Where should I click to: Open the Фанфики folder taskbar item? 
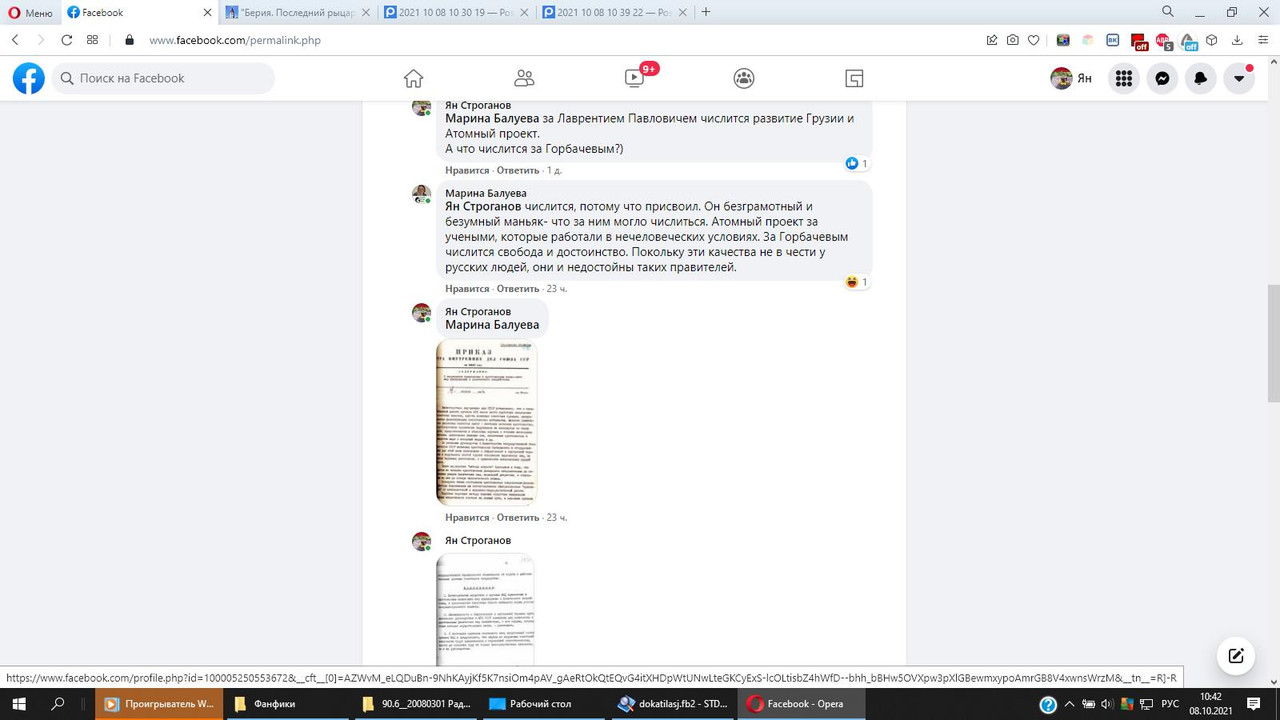pyautogui.click(x=287, y=704)
